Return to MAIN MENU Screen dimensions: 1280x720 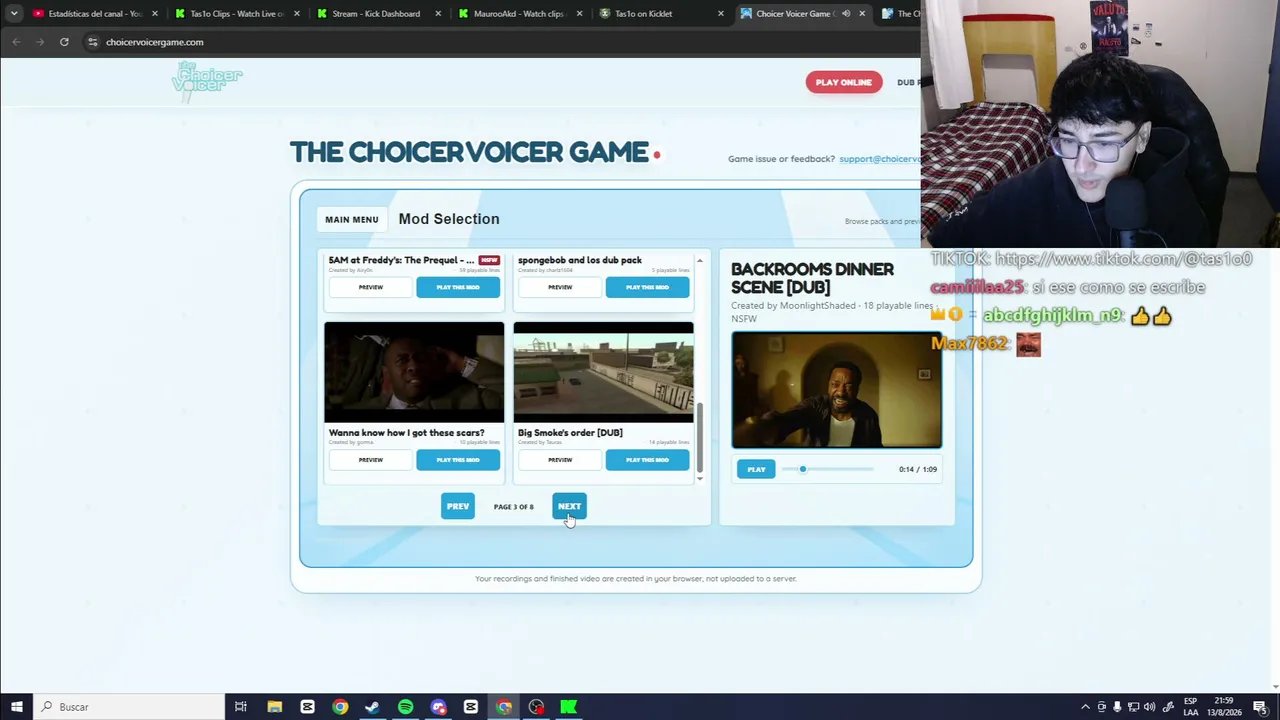click(x=352, y=220)
